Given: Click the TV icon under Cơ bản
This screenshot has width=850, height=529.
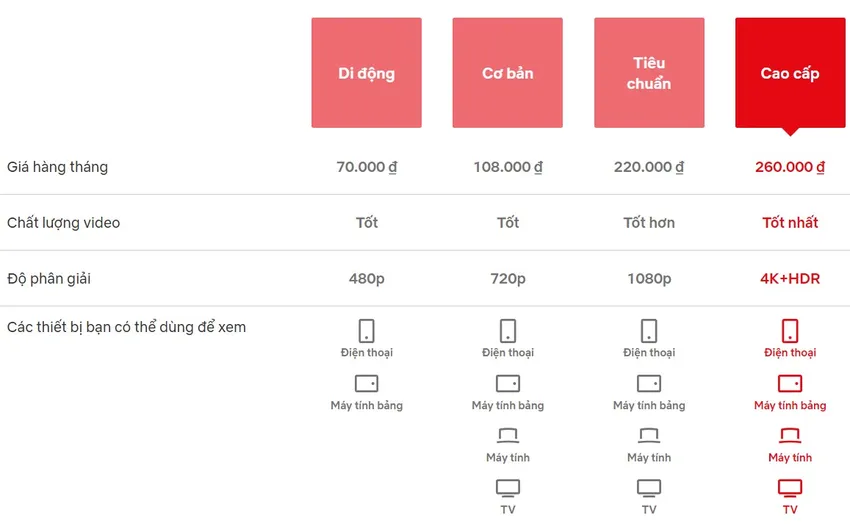Looking at the screenshot, I should click(508, 488).
